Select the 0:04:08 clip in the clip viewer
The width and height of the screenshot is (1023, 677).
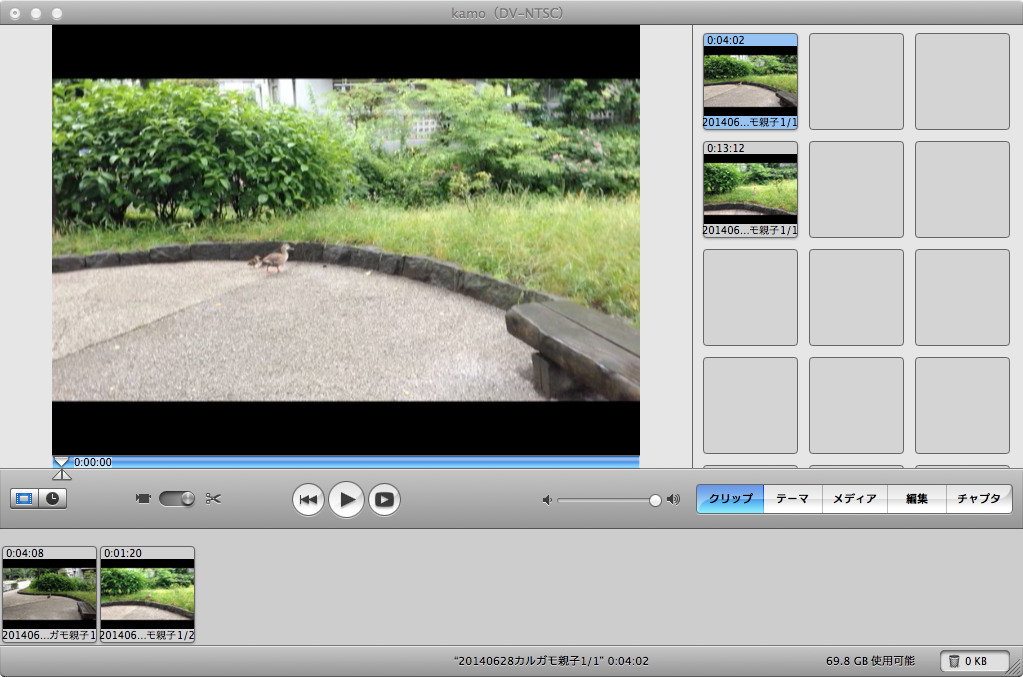point(49,594)
